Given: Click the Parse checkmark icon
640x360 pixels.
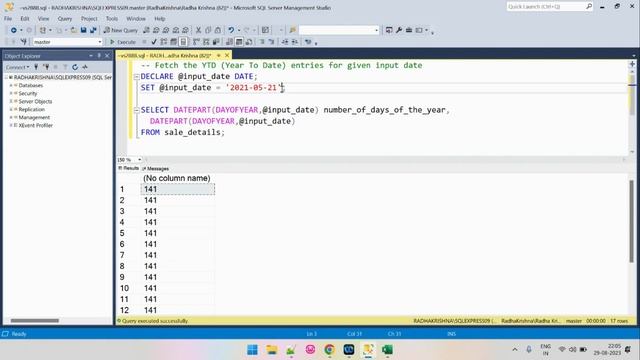Looking at the screenshot, I should pyautogui.click(x=154, y=42).
